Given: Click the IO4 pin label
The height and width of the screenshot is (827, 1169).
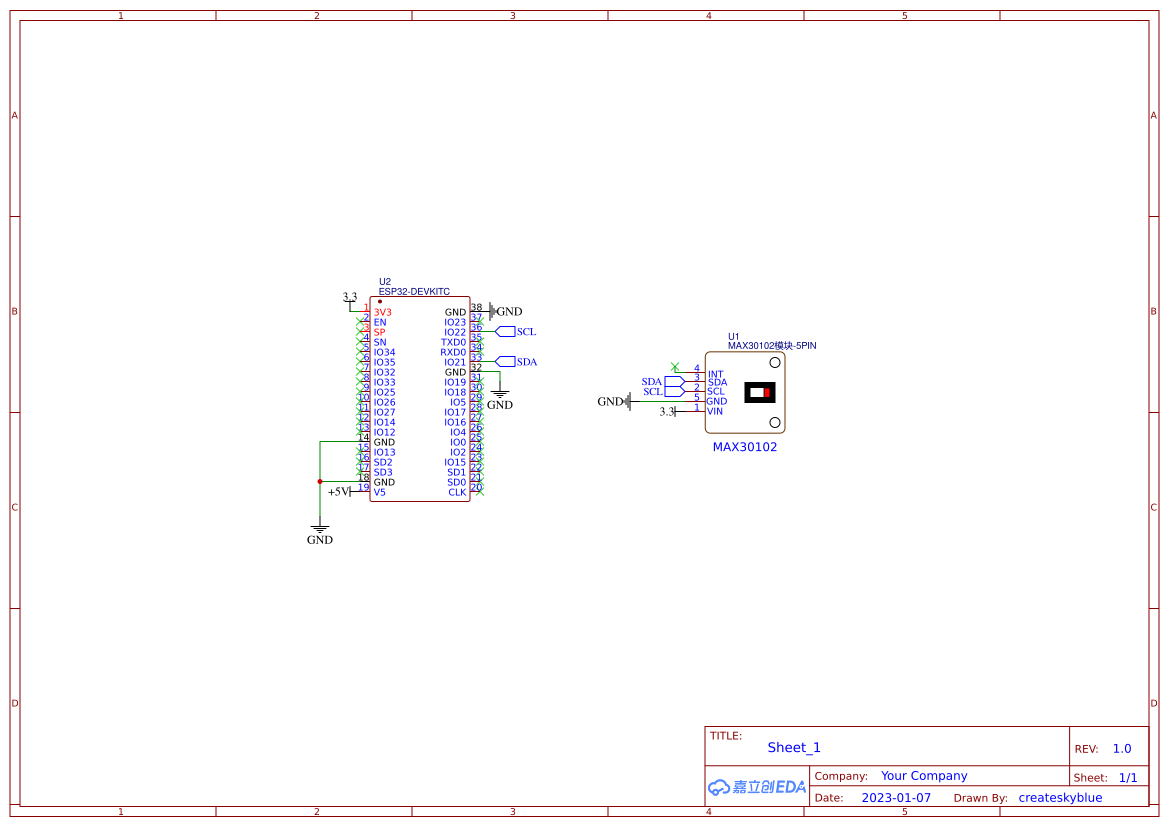Looking at the screenshot, I should click(458, 433).
